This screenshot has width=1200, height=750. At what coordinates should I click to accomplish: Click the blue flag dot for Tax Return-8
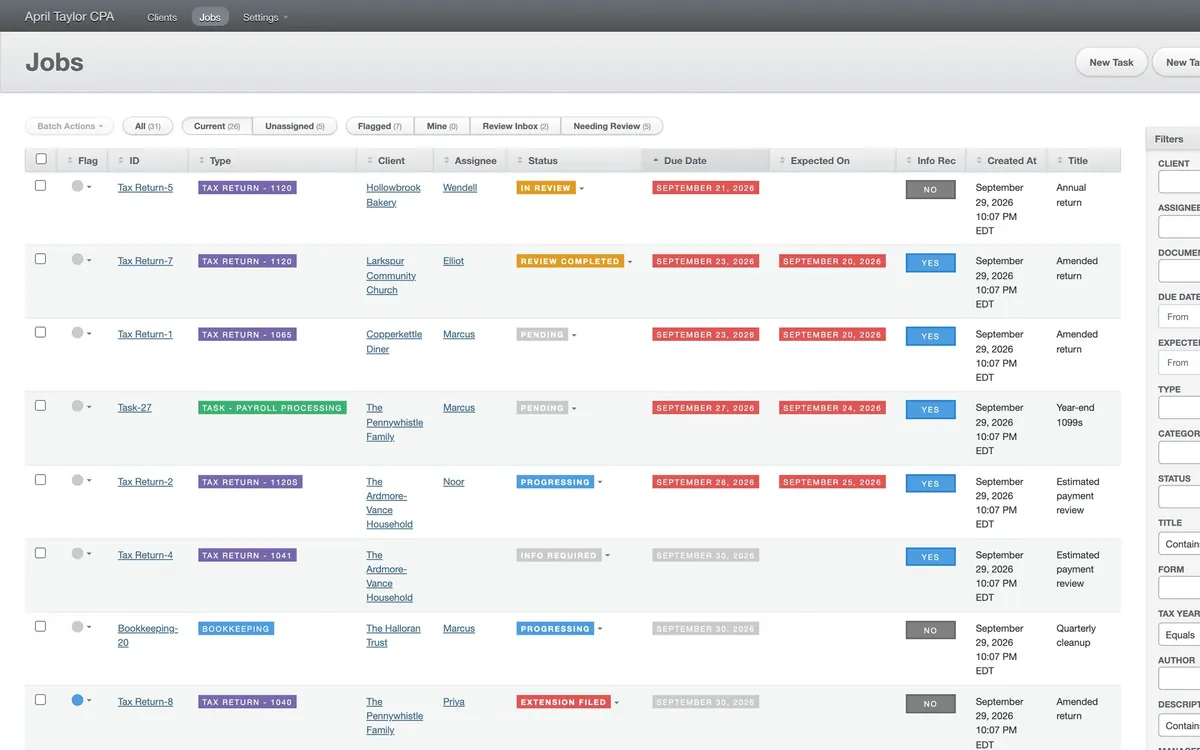click(x=77, y=700)
